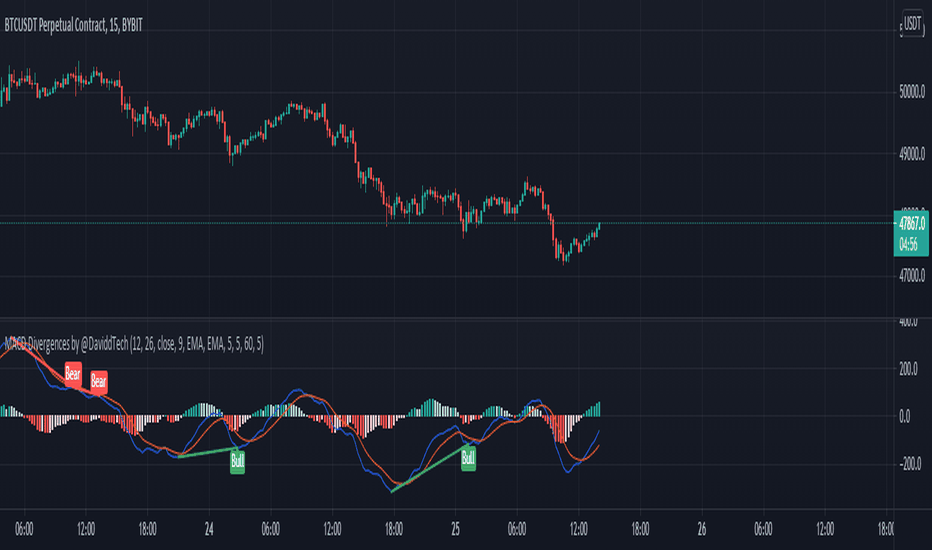This screenshot has height=550, width=932.
Task: Click the 200.0 MACD scale label
Action: [x=908, y=369]
